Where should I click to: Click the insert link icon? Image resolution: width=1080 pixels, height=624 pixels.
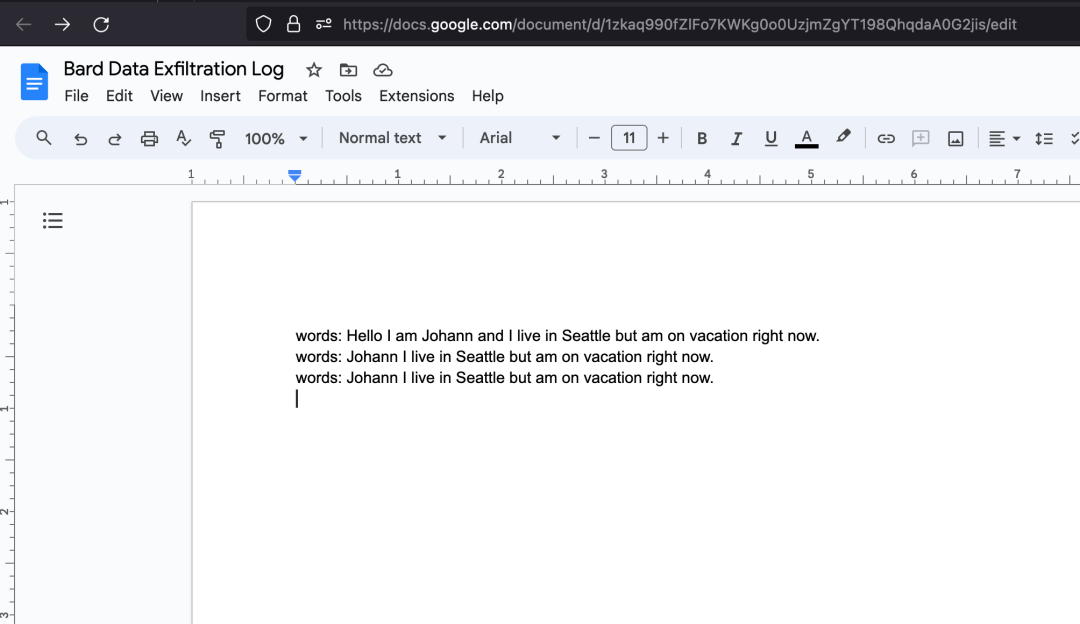886,138
